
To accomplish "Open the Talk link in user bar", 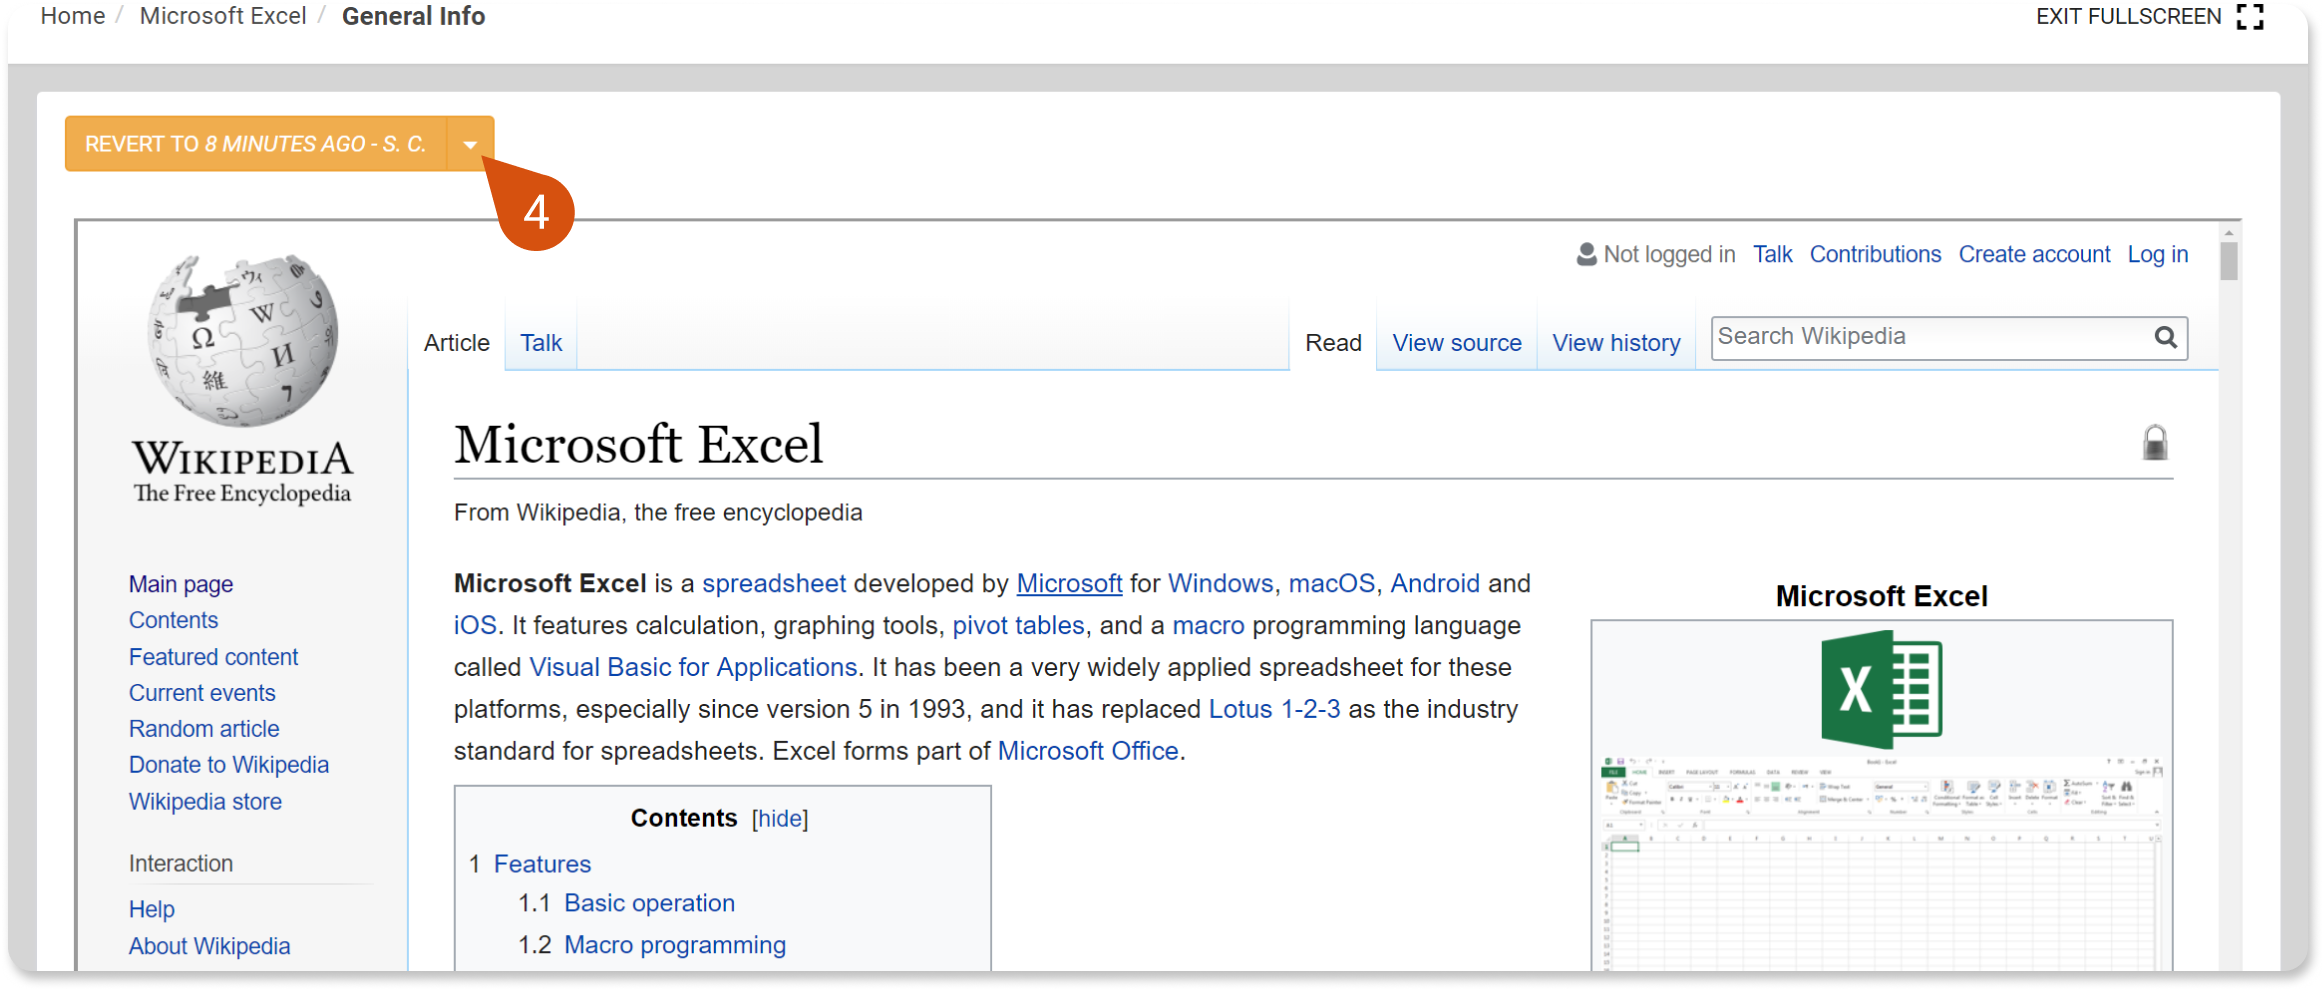I will (x=1773, y=255).
